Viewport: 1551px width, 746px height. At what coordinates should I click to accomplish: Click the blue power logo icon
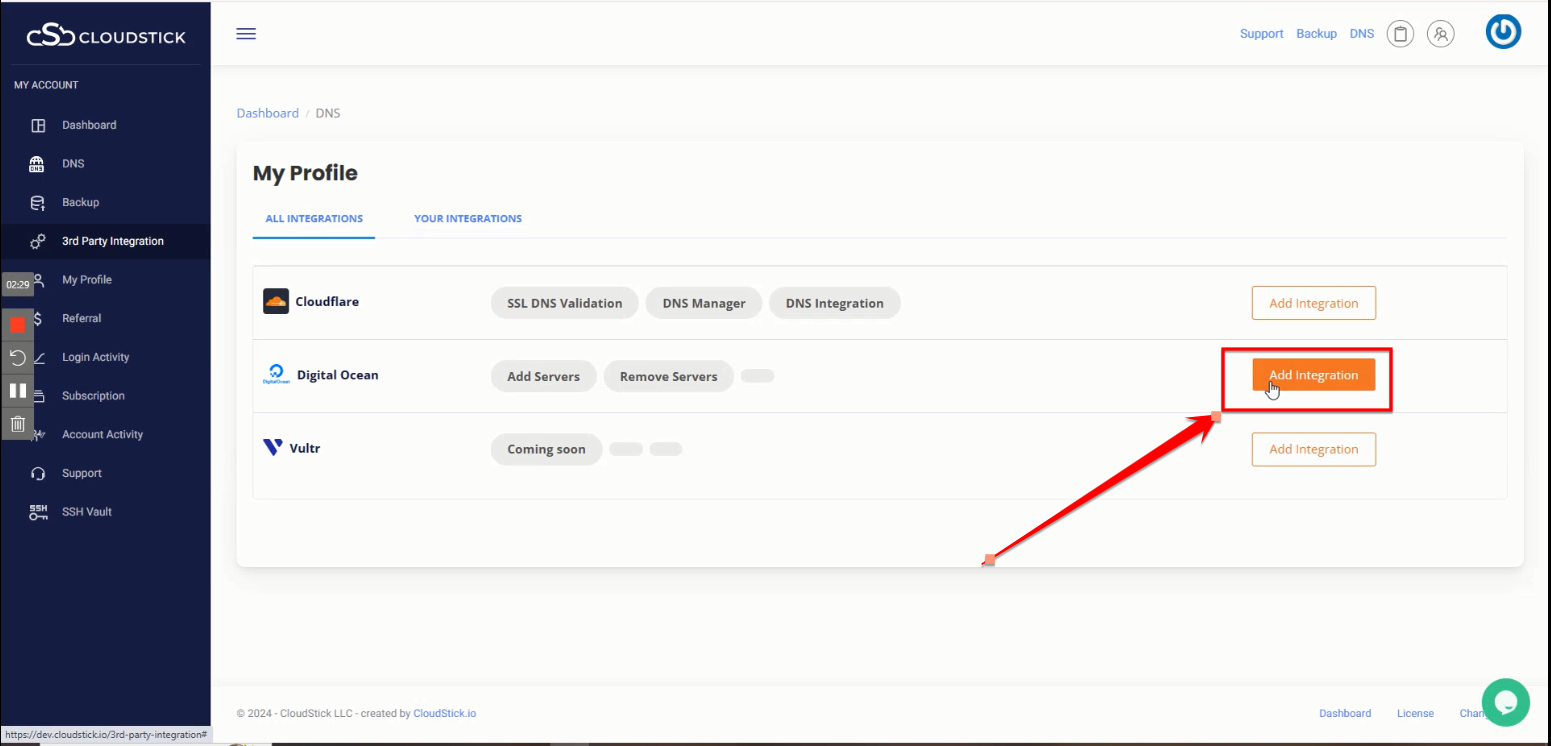pyautogui.click(x=1503, y=32)
